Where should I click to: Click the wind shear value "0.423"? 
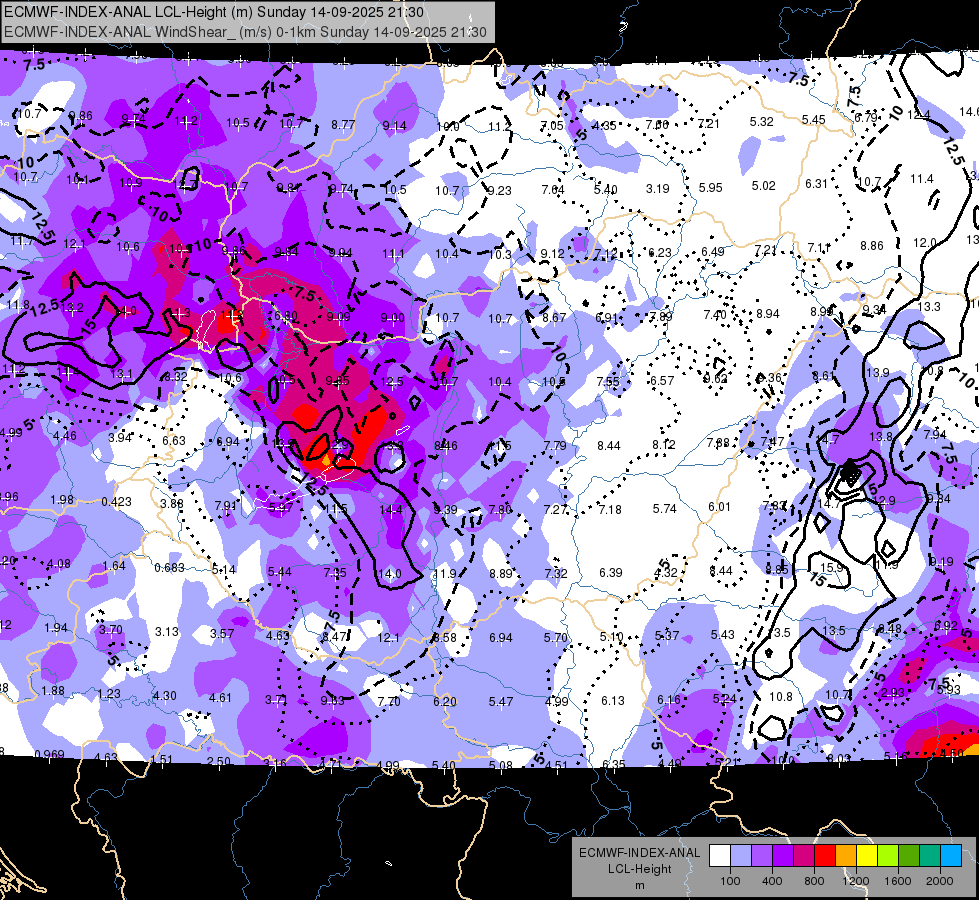[117, 502]
